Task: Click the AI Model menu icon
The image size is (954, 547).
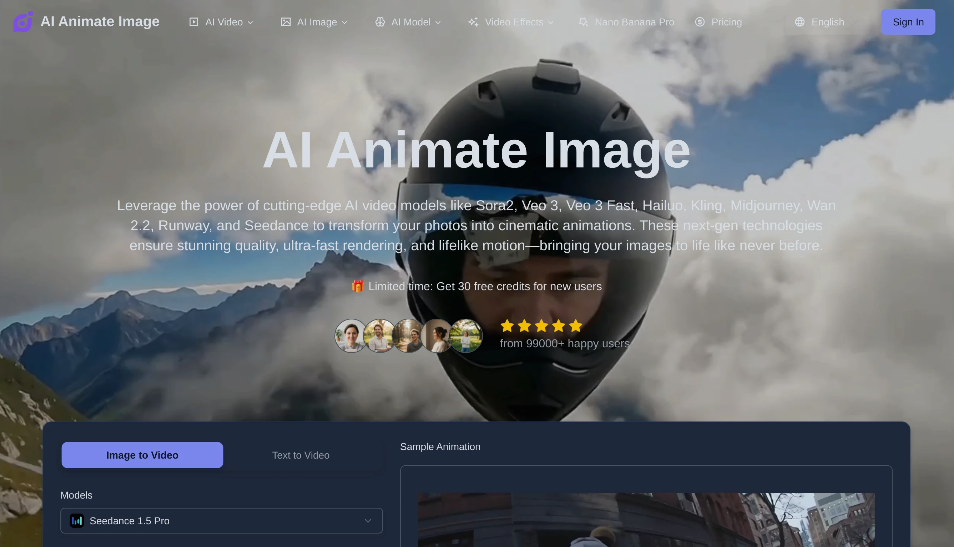Action: click(380, 22)
